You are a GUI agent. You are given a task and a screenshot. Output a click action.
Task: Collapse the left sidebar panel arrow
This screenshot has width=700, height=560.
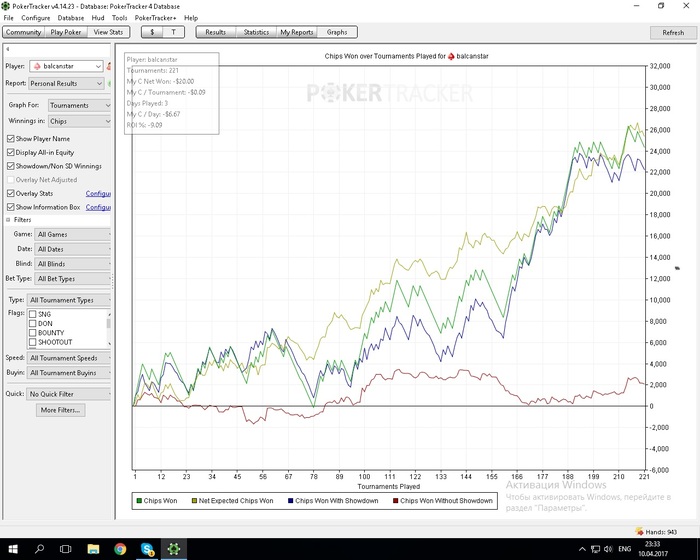[7, 48]
